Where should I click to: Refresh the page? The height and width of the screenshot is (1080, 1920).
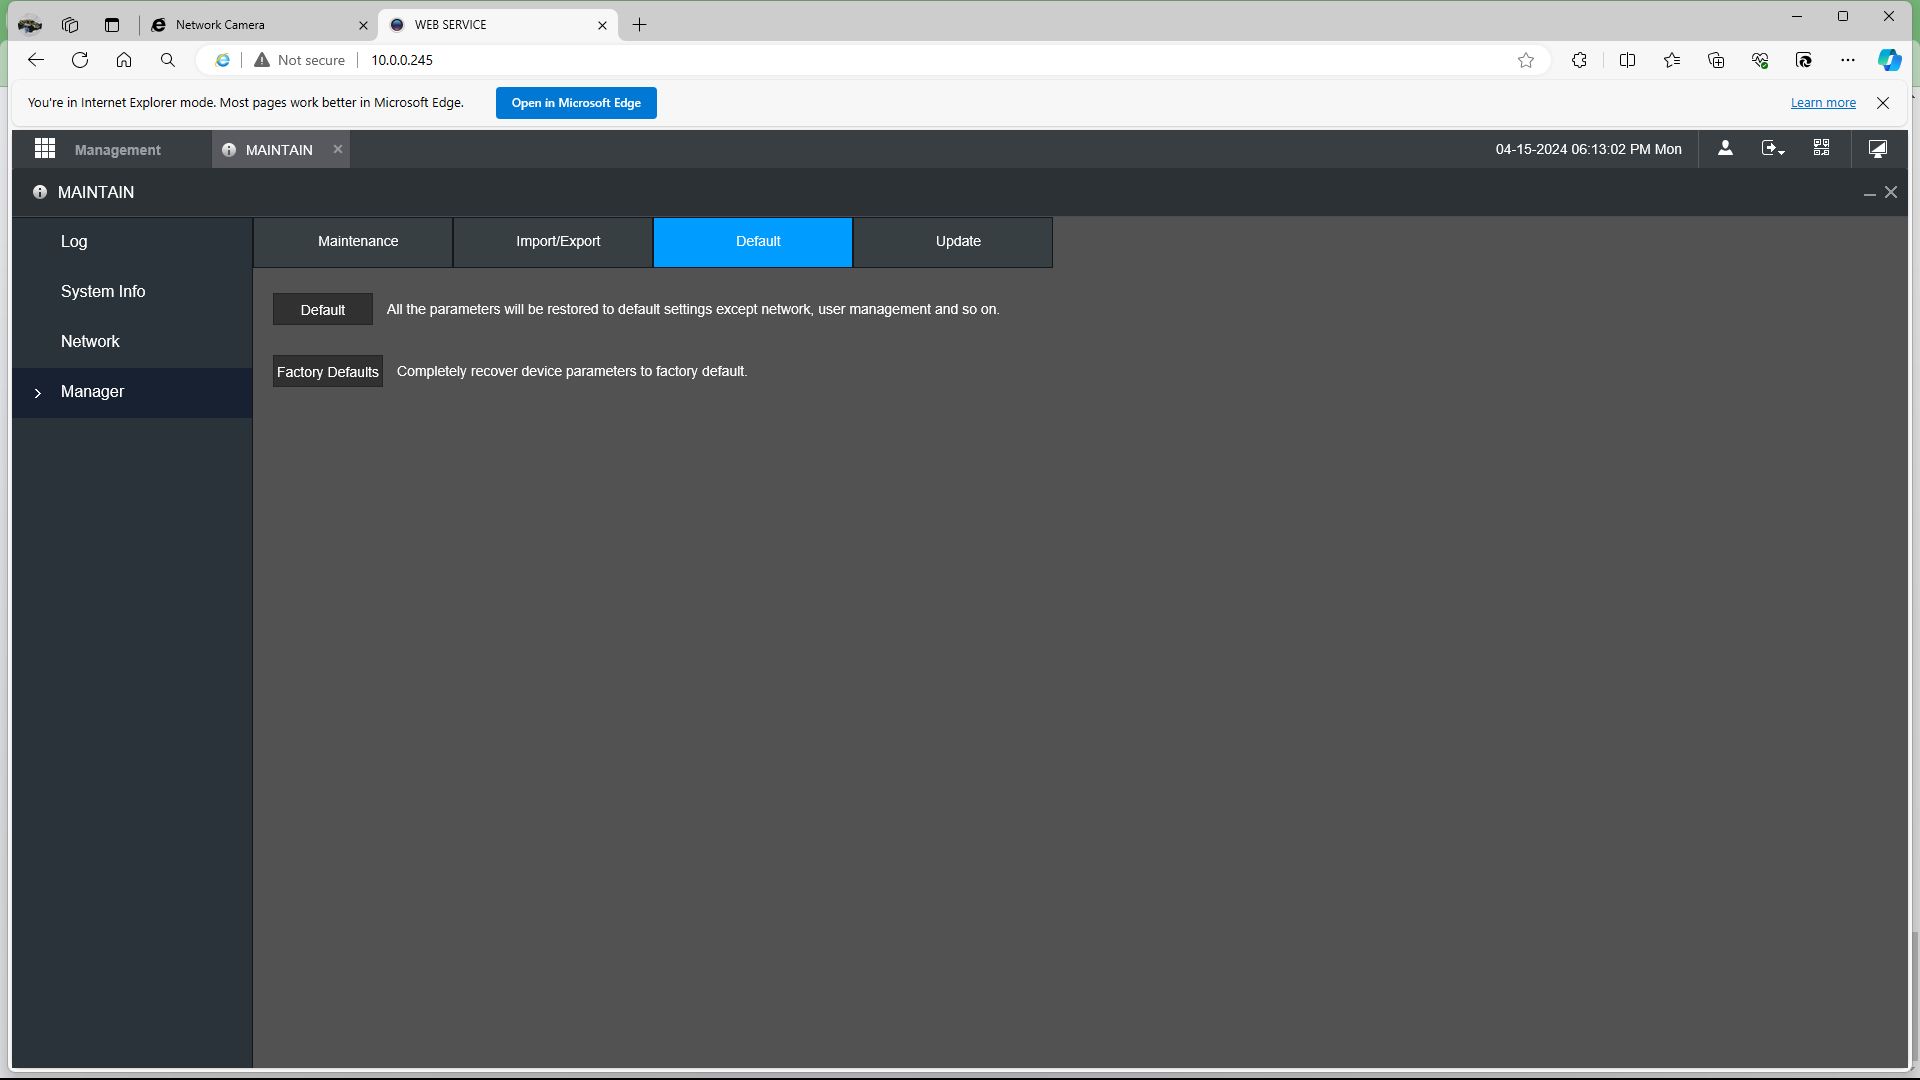point(80,60)
